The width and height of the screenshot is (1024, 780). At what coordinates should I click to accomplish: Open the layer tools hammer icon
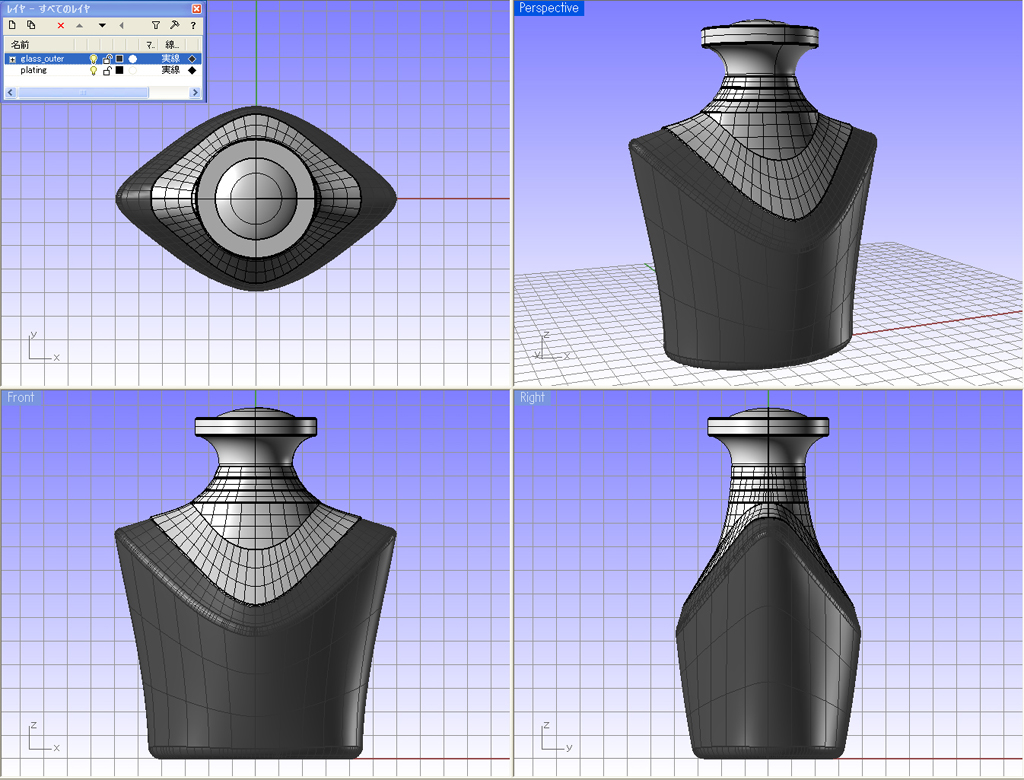(x=175, y=25)
